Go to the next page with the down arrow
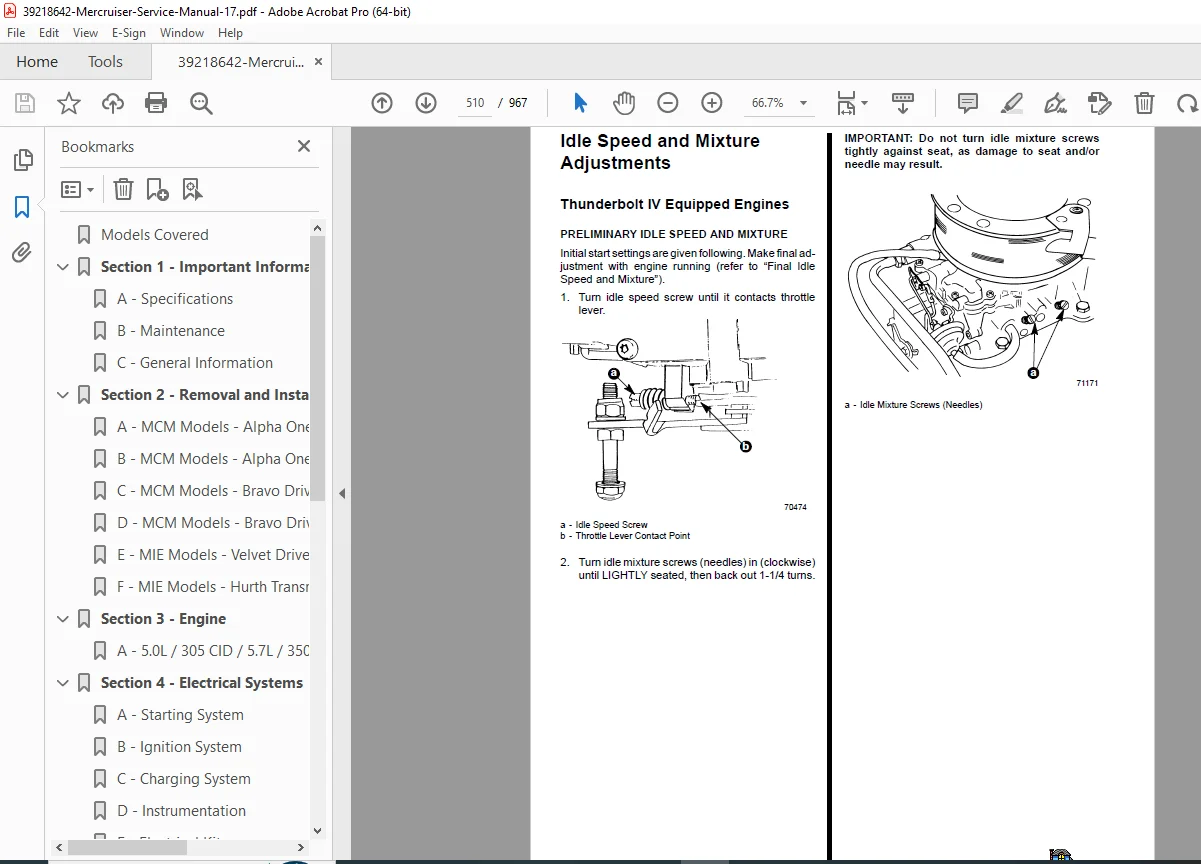The image size is (1201, 864). tap(426, 103)
